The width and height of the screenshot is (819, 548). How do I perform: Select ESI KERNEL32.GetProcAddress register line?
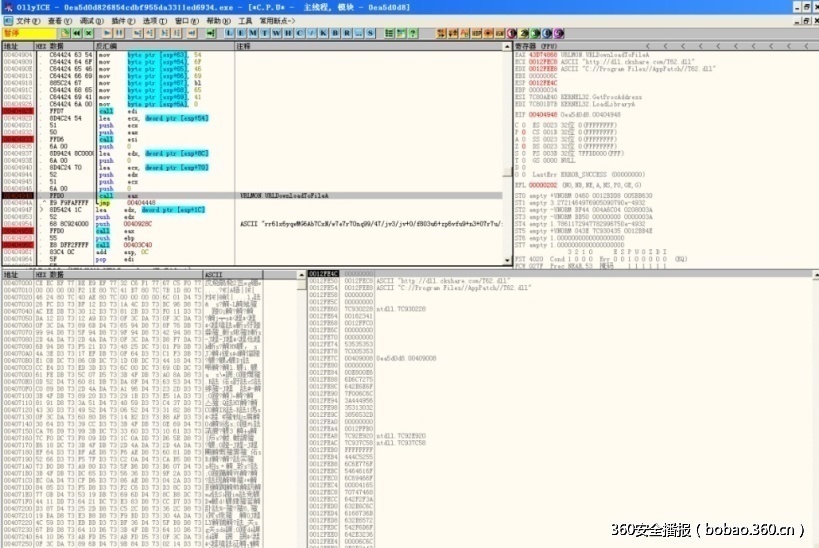pos(578,97)
